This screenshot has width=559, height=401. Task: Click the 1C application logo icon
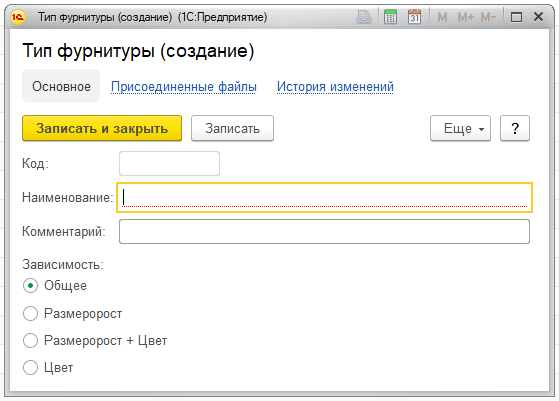click(x=17, y=17)
